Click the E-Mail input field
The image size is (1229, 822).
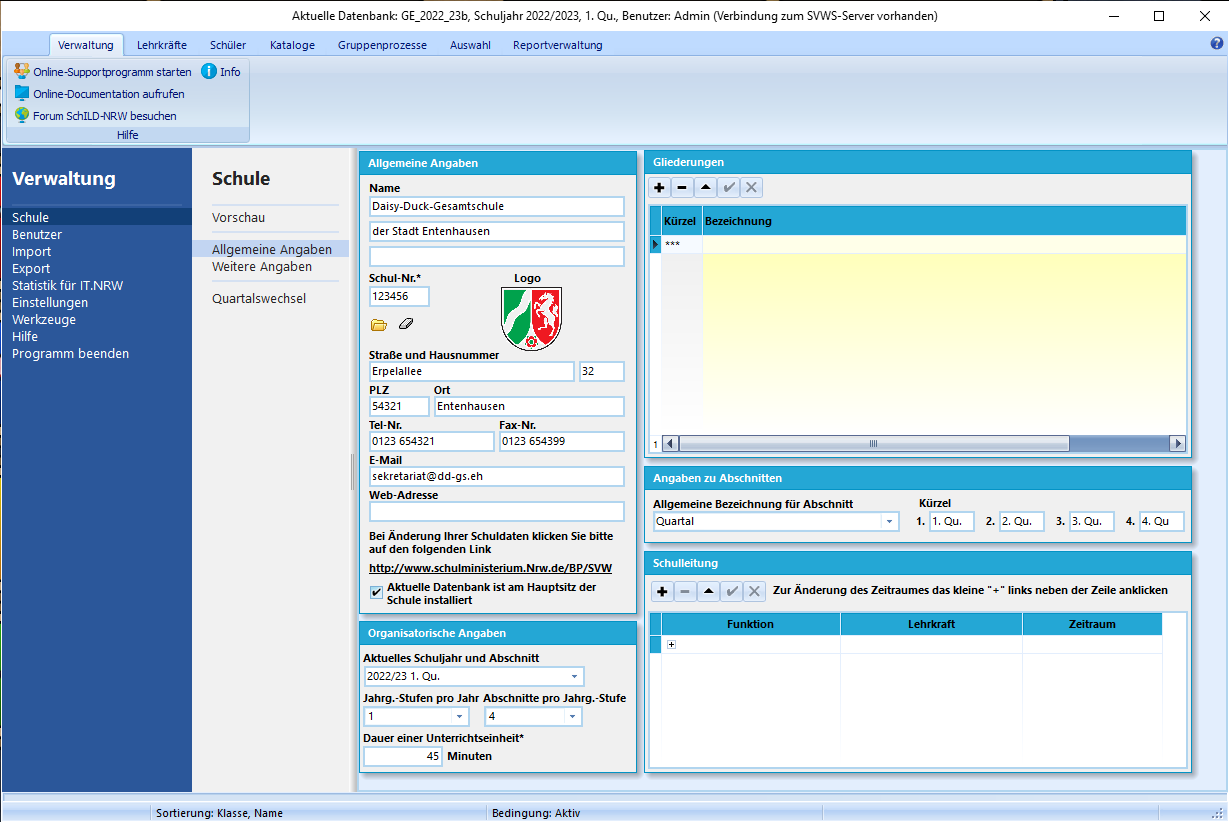tap(497, 476)
